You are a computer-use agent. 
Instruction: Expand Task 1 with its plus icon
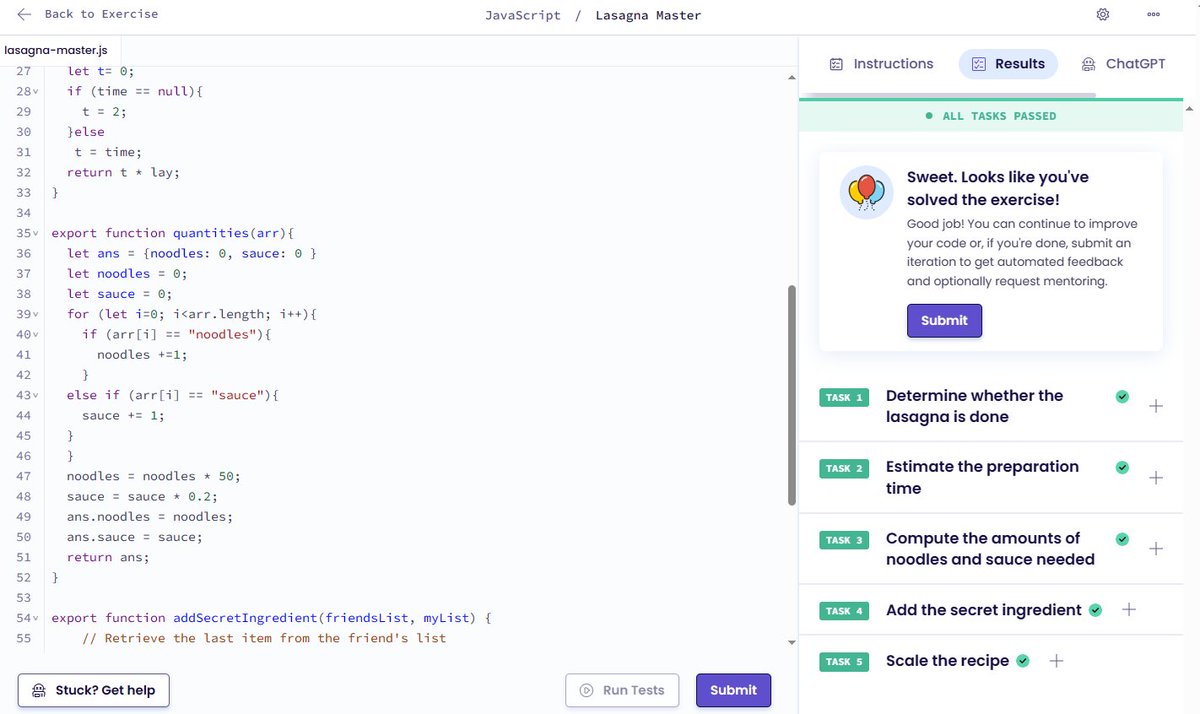pyautogui.click(x=1156, y=406)
